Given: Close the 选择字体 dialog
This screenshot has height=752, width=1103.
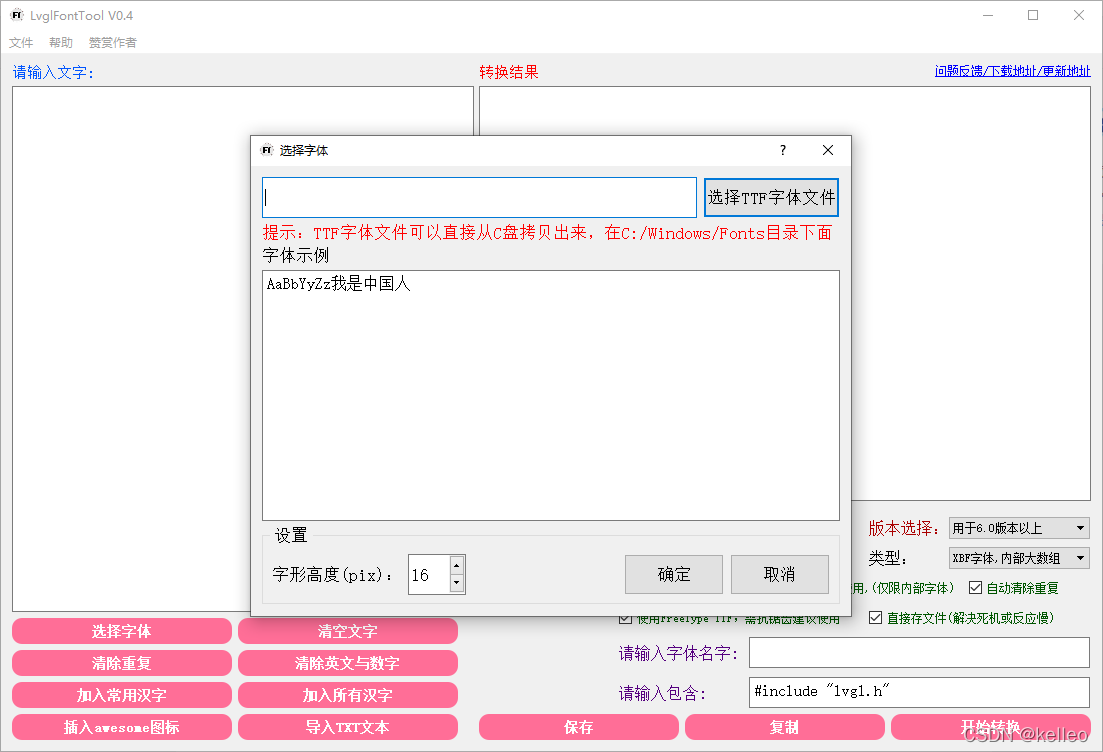Looking at the screenshot, I should [x=828, y=150].
